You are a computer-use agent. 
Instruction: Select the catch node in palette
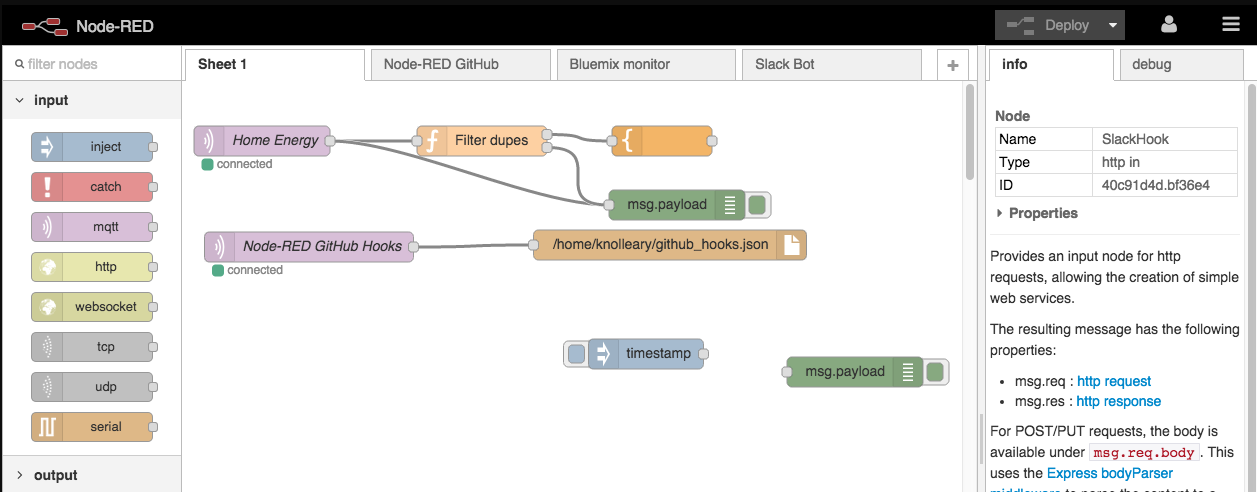(x=92, y=187)
